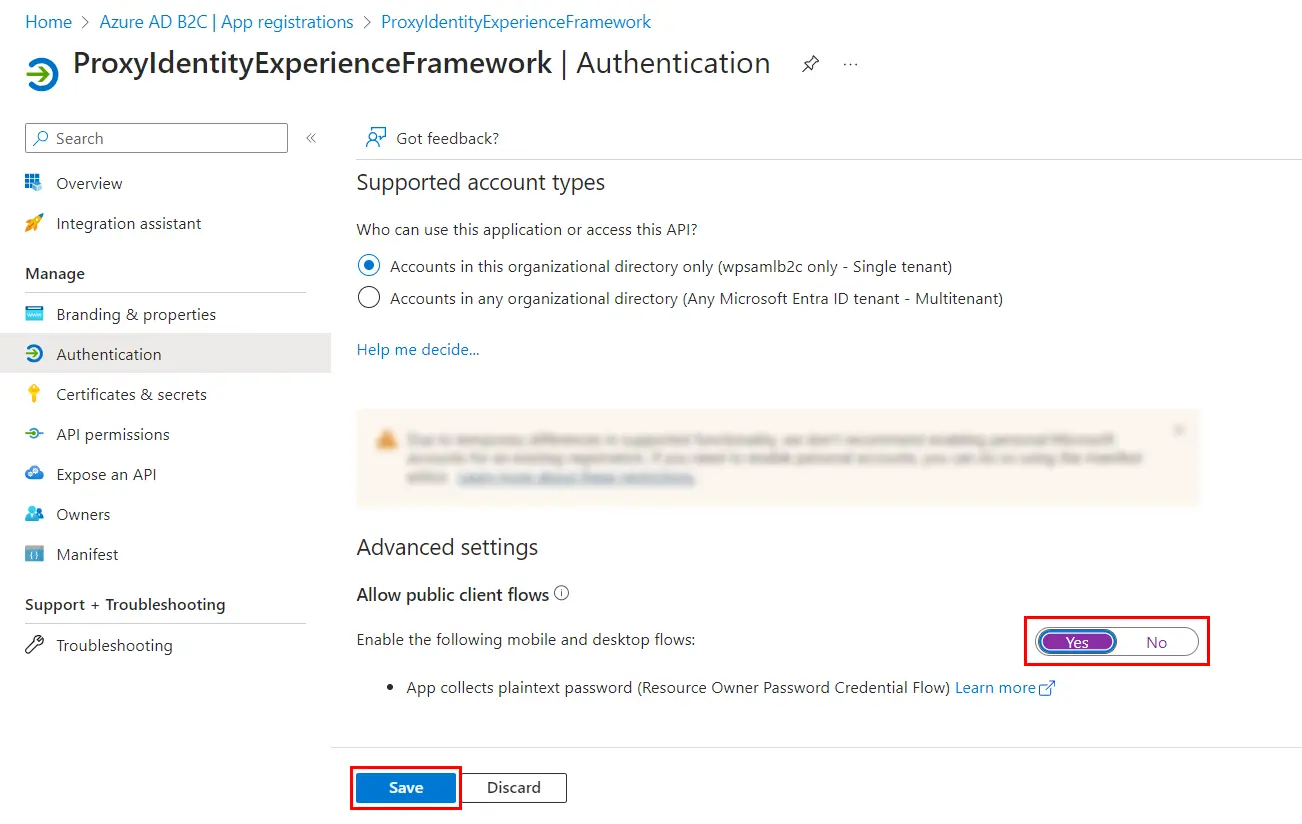Open Overview in the sidebar

click(89, 183)
